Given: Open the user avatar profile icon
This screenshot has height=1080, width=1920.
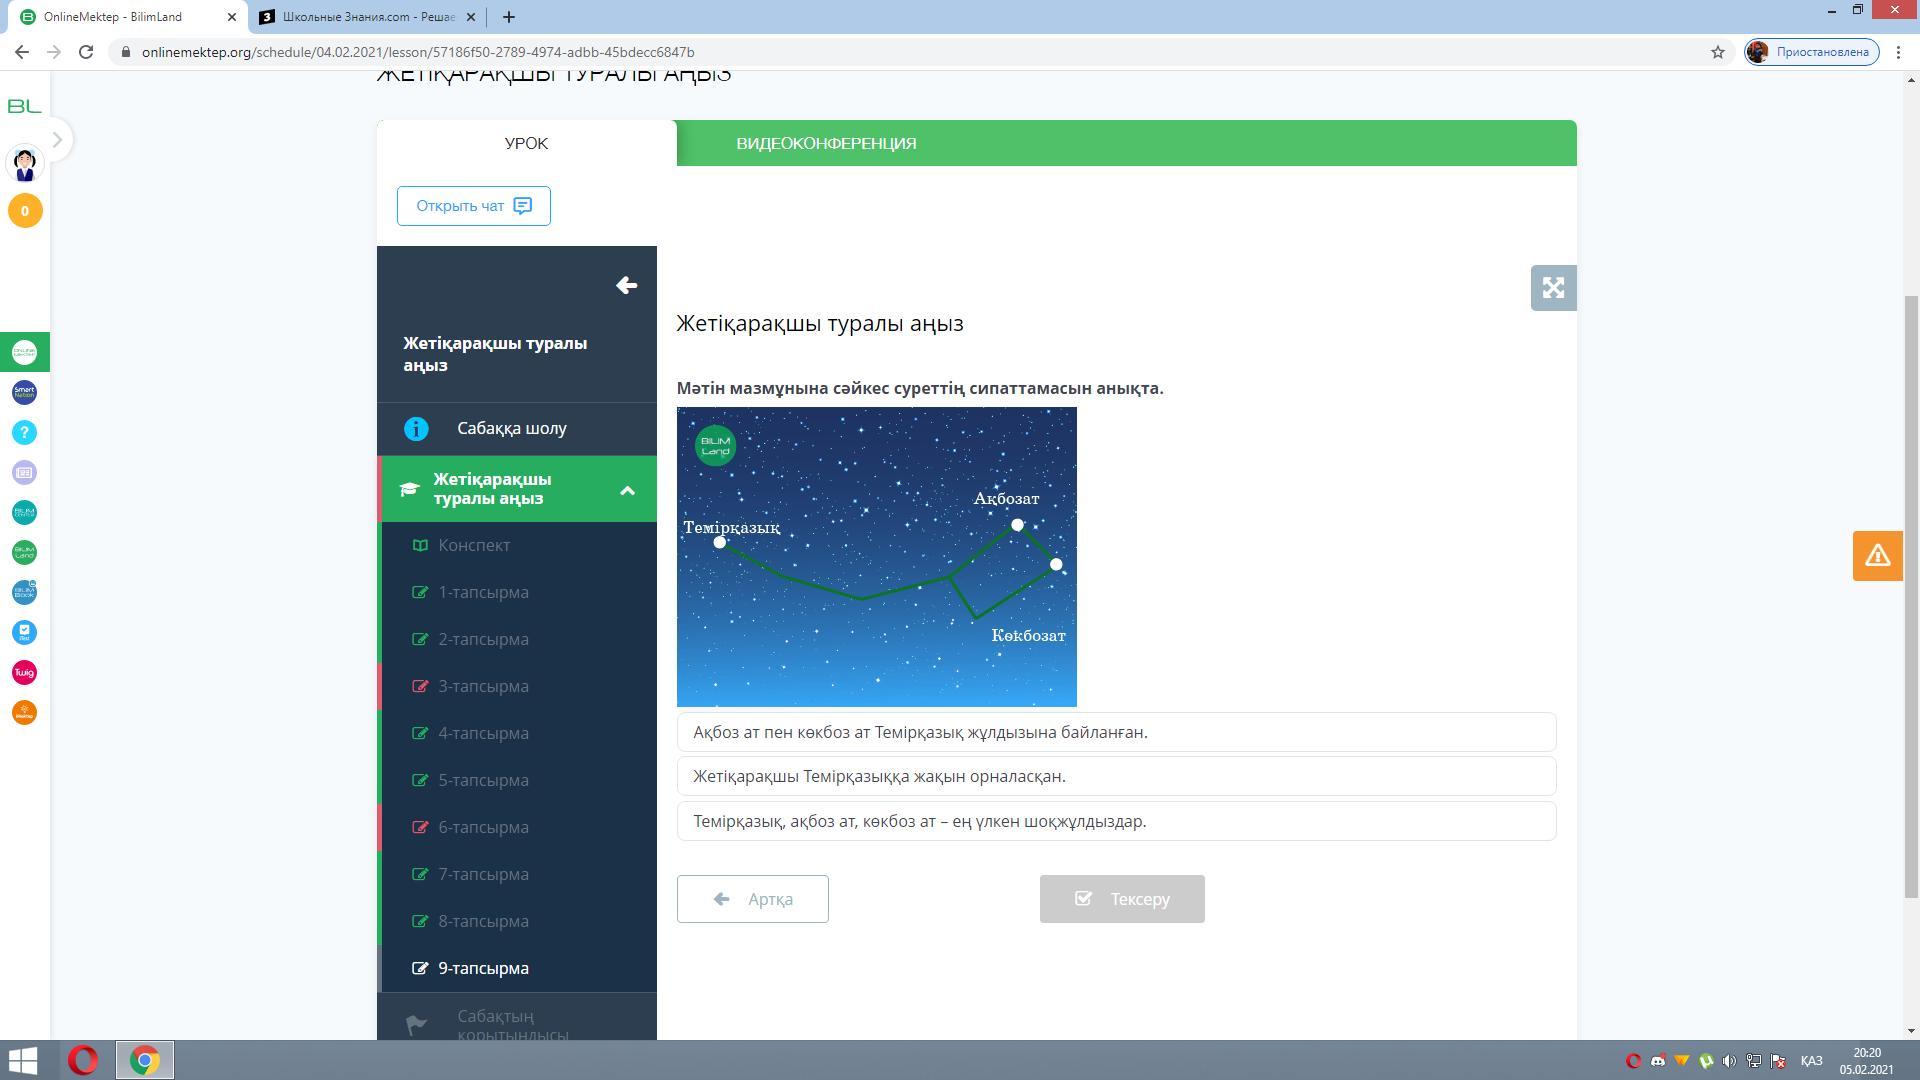Looking at the screenshot, I should coord(25,163).
